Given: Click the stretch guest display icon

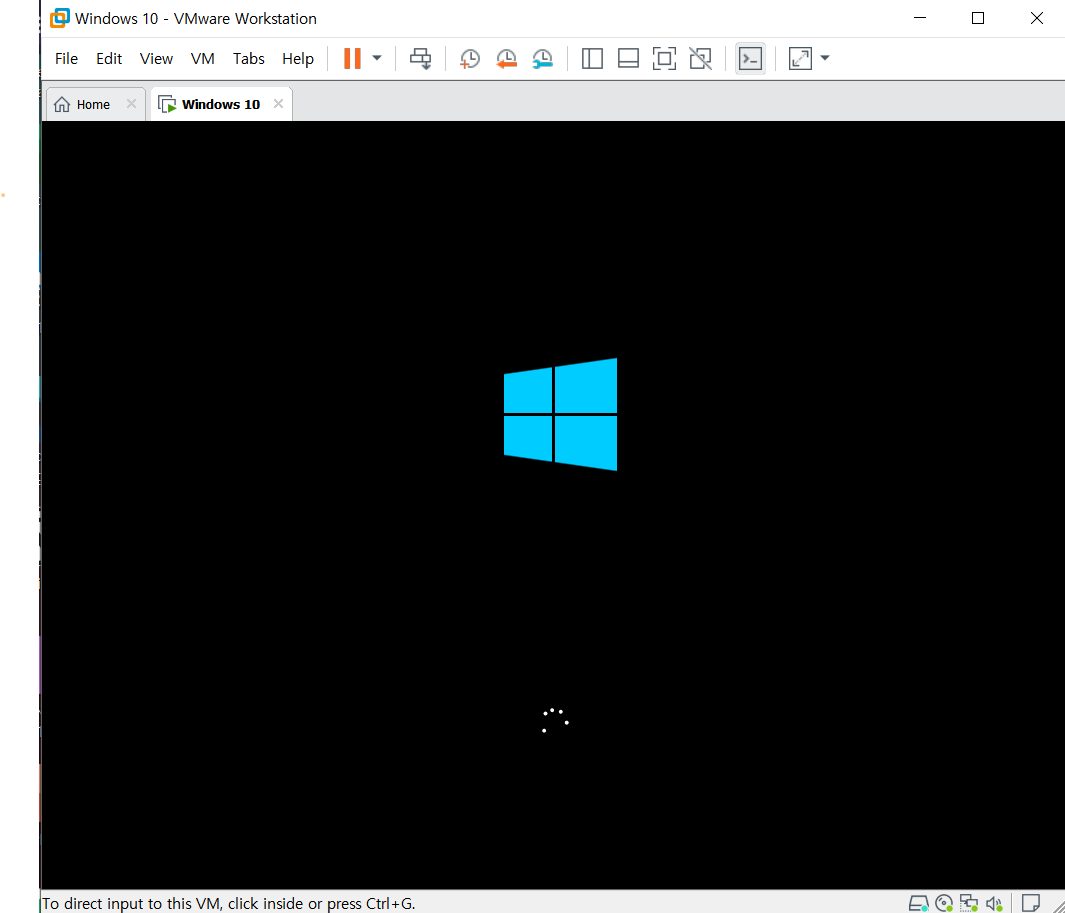Looking at the screenshot, I should tap(800, 58).
